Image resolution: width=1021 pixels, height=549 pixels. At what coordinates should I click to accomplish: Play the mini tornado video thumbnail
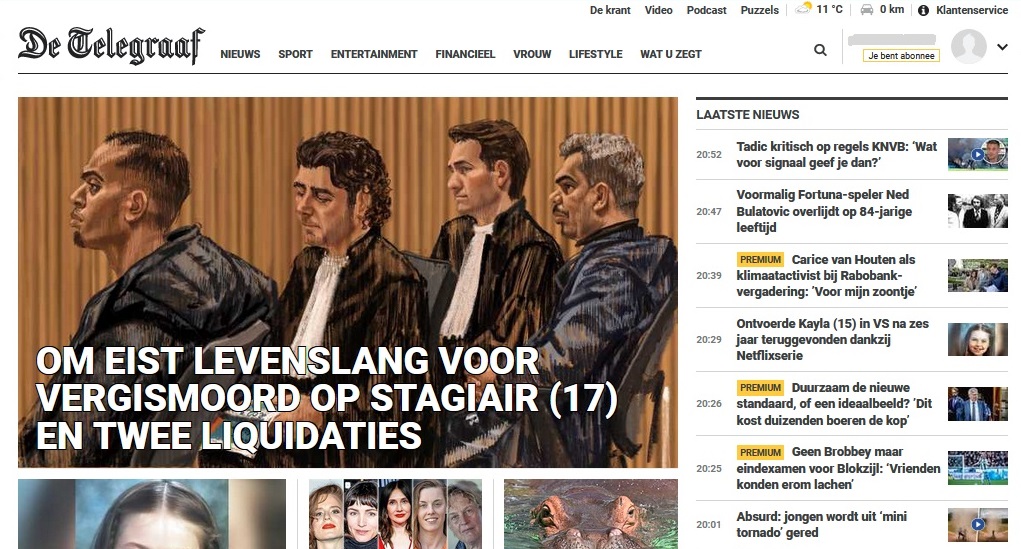(x=977, y=524)
